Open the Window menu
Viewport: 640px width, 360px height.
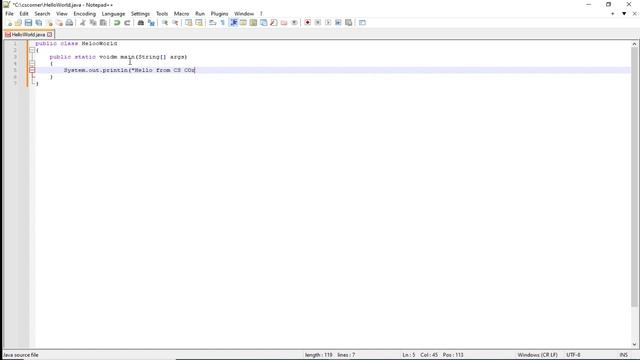[x=244, y=14]
